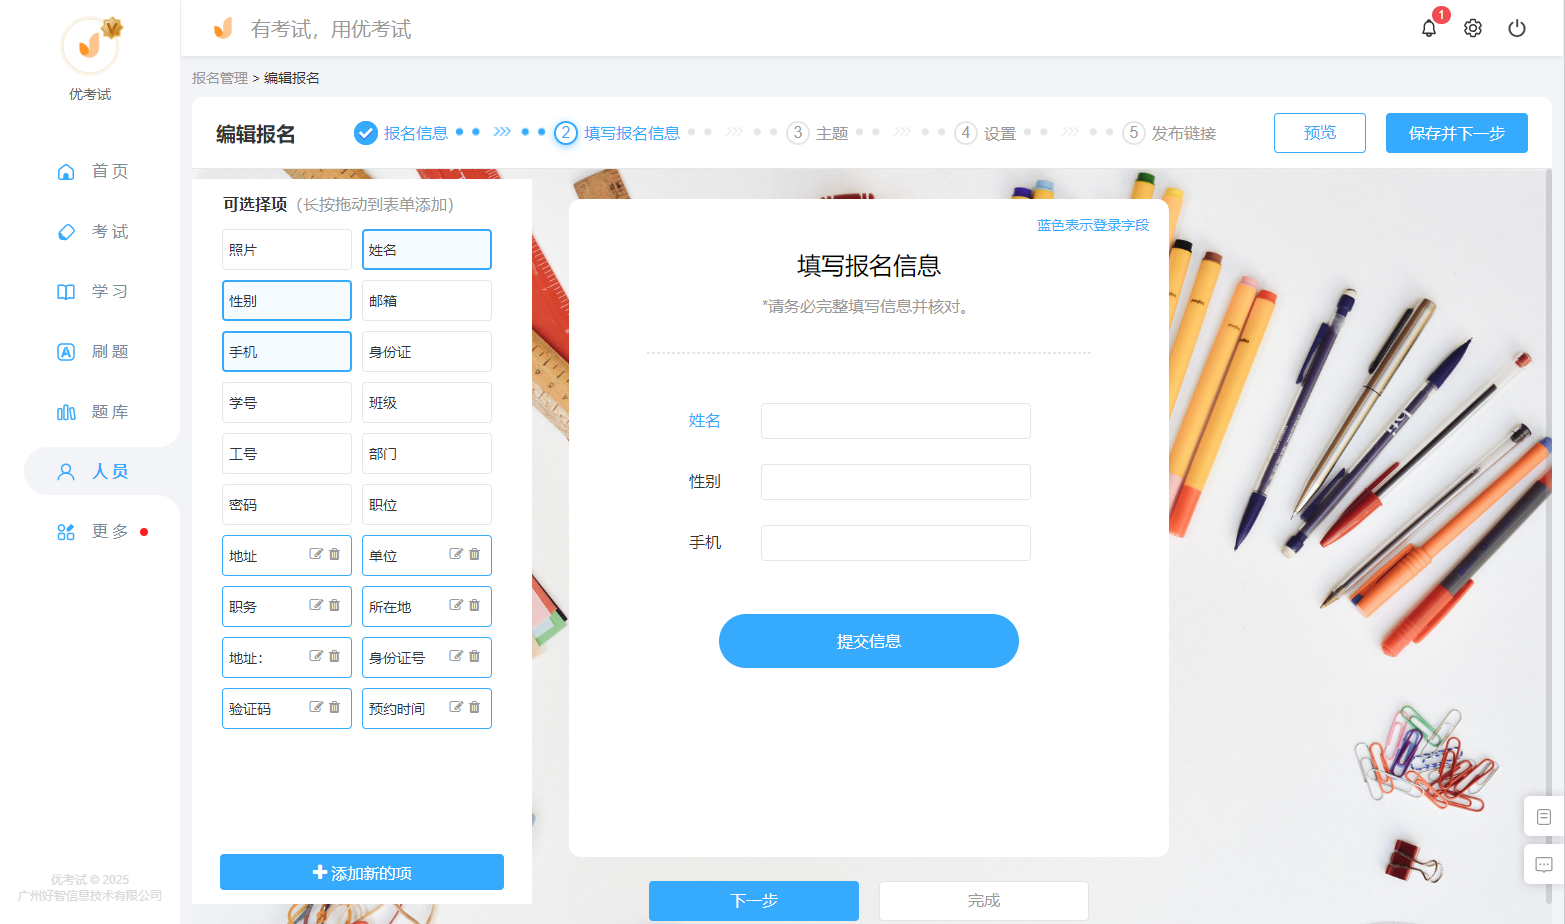The width and height of the screenshot is (1565, 924).
Task: Open the document icon floating button
Action: point(1544,817)
